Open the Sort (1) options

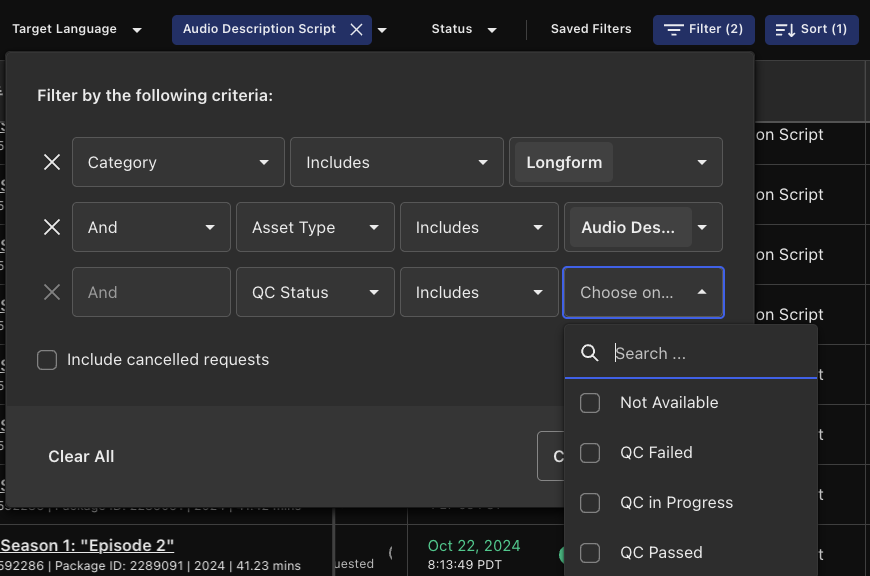click(x=811, y=30)
